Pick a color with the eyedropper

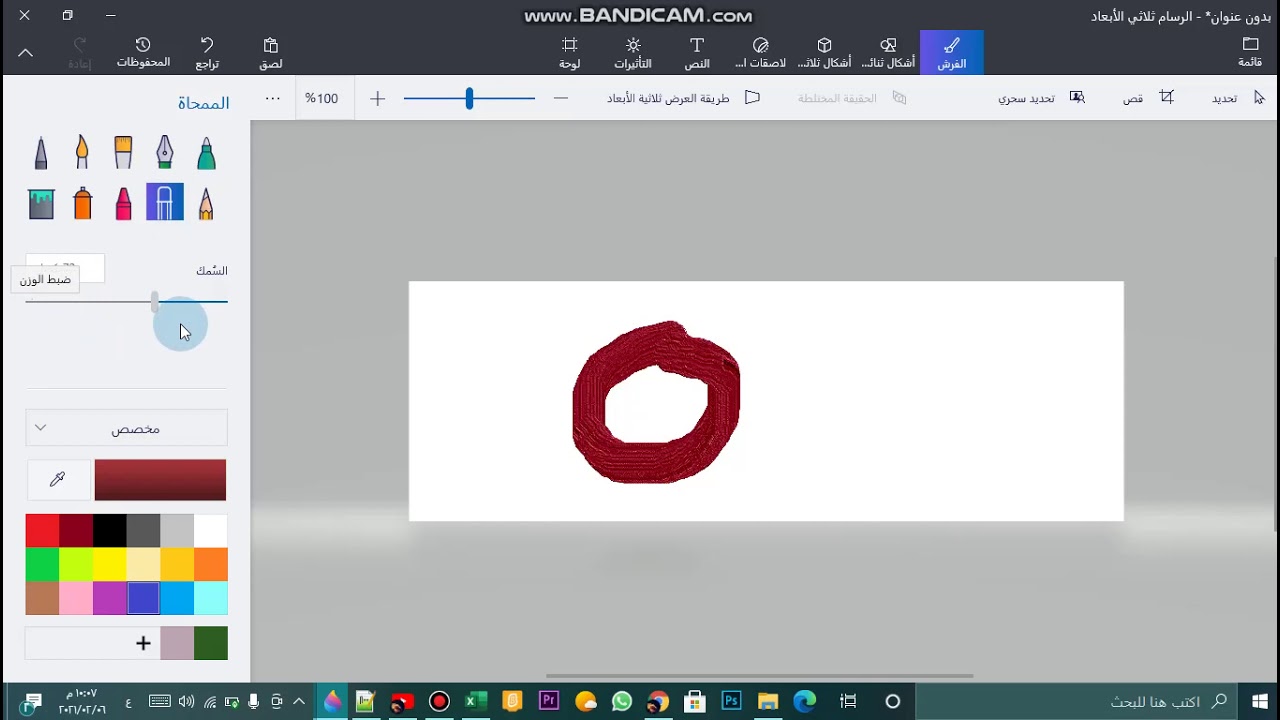click(57, 480)
